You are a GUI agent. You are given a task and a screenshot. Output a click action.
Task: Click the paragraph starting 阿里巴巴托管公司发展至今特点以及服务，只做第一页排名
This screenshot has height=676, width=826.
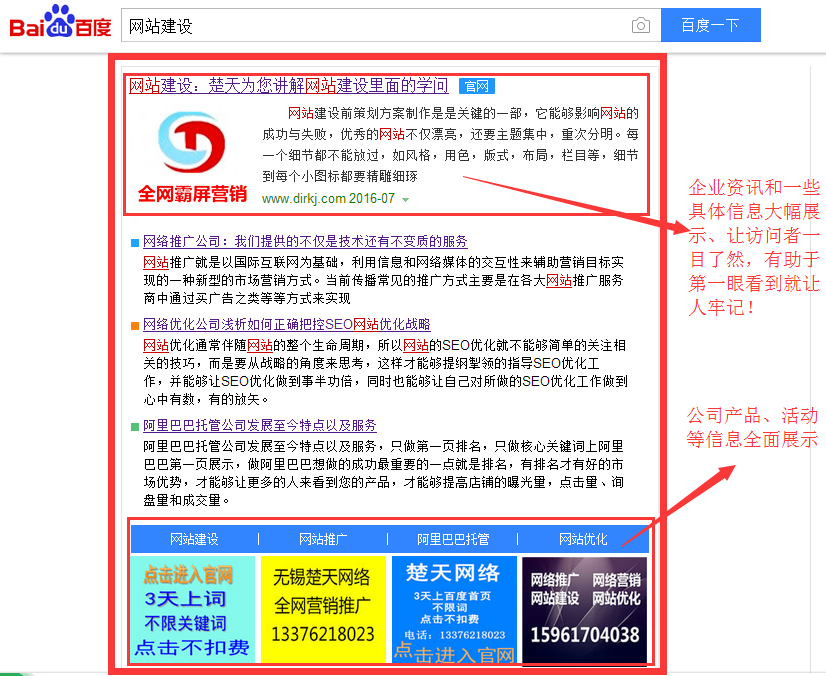pos(384,473)
